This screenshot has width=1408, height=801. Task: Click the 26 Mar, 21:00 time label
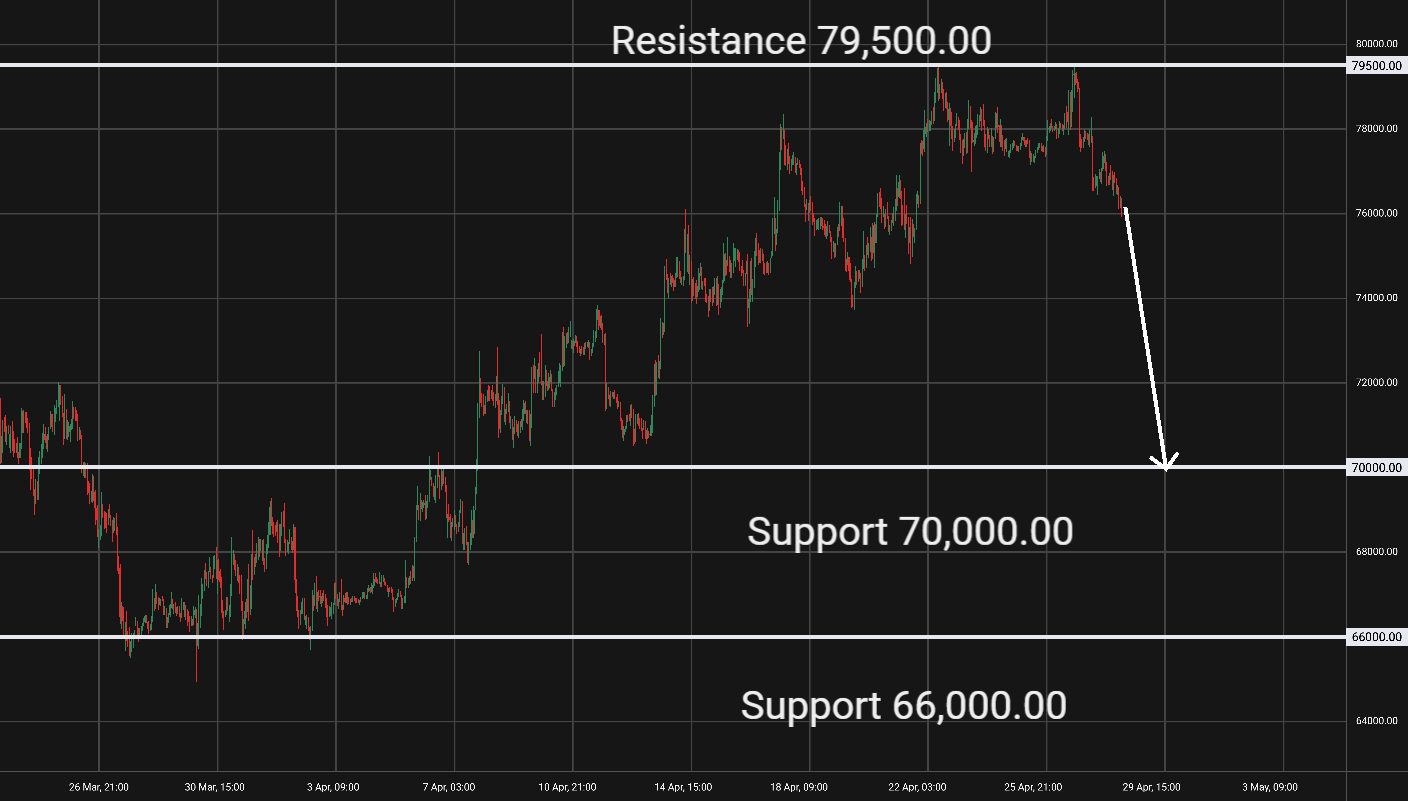pyautogui.click(x=98, y=787)
